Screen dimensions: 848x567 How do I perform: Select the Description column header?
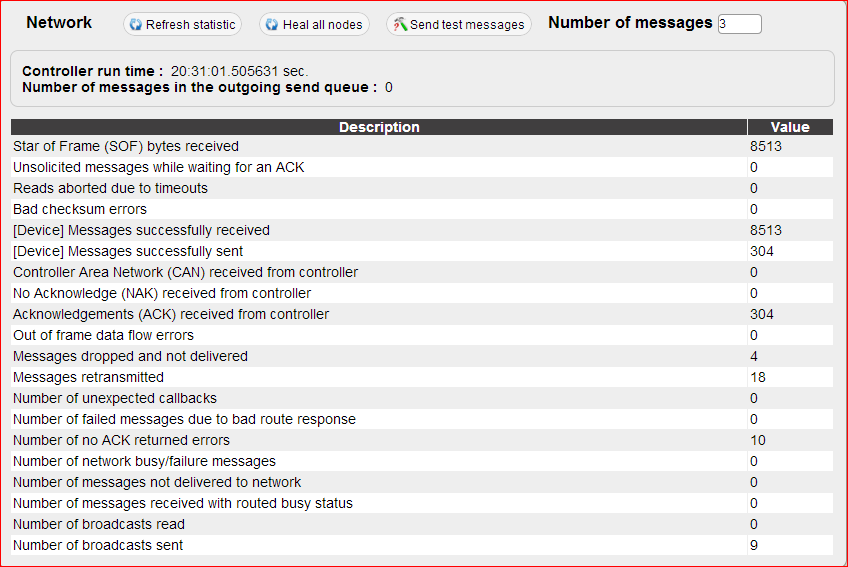(x=379, y=127)
